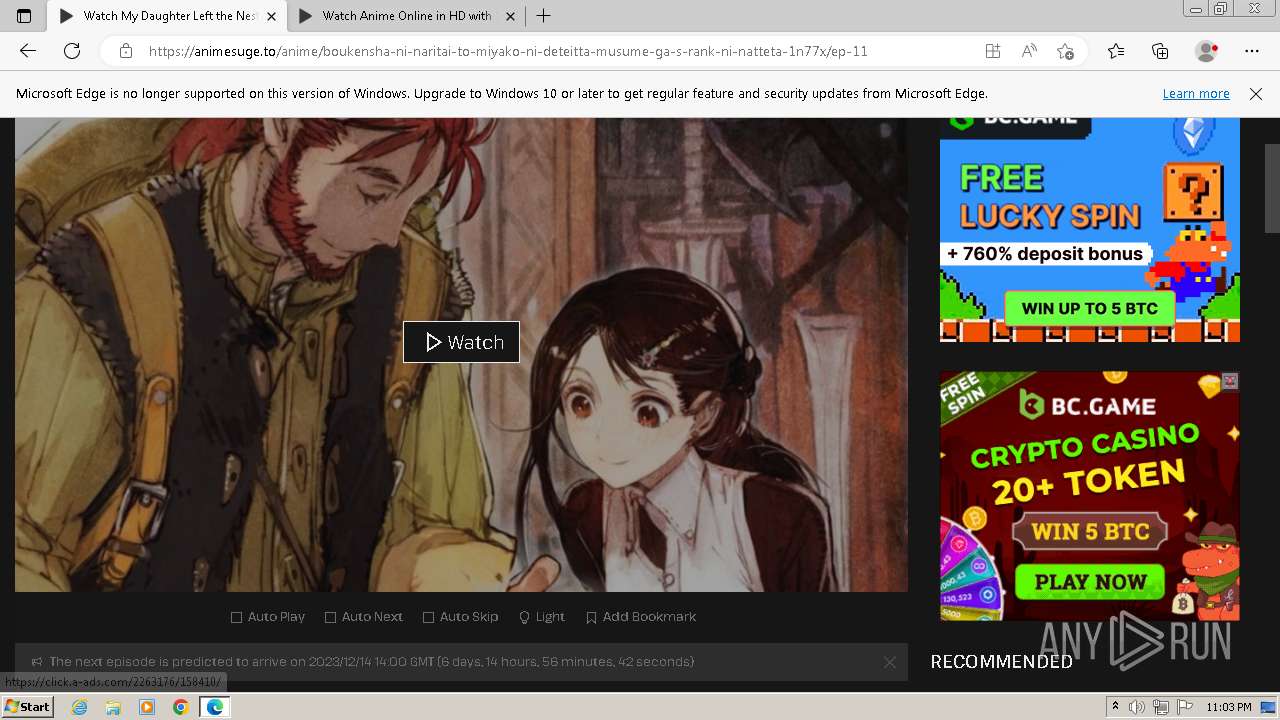Open File Explorer from taskbar
Screen dimensions: 1280x720
(x=113, y=707)
